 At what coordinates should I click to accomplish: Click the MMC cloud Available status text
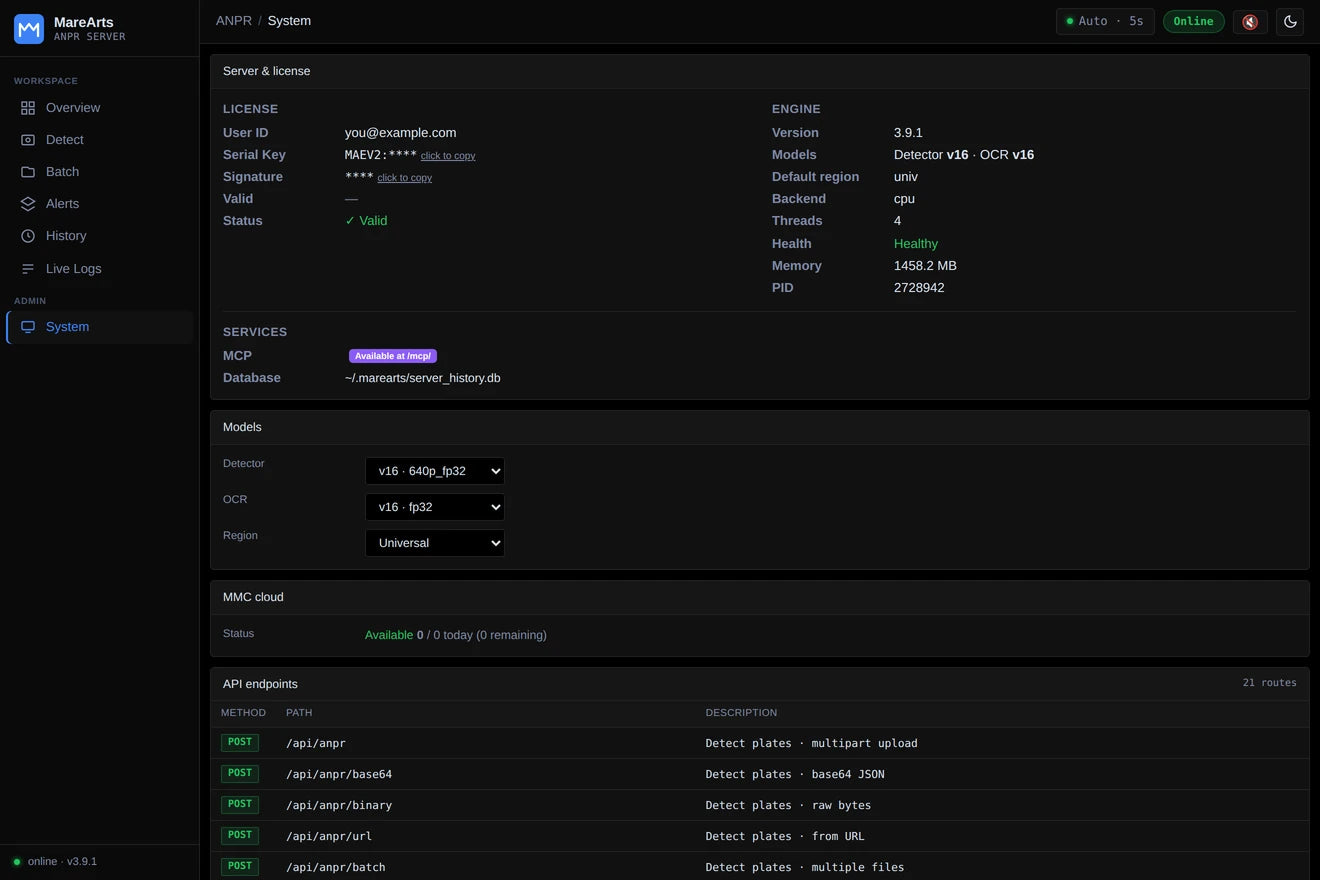(x=389, y=635)
